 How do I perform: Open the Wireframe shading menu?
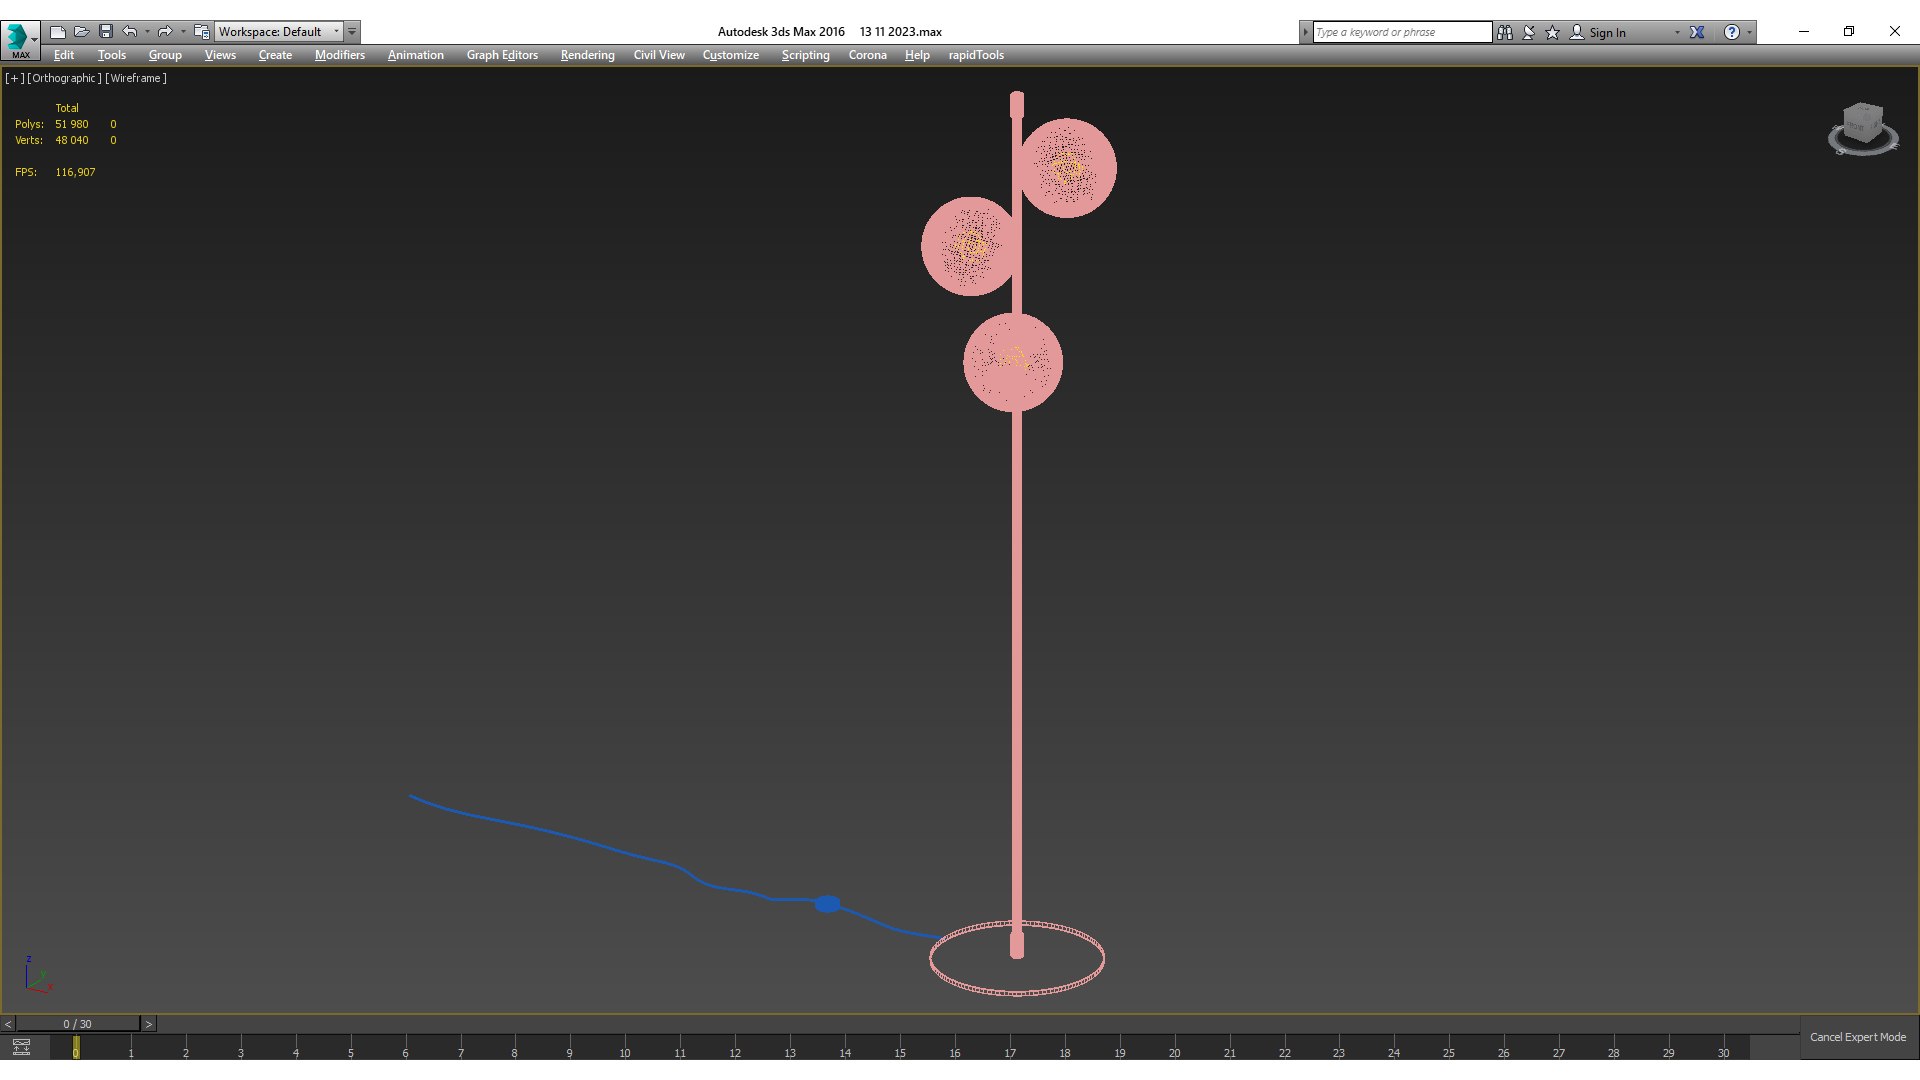tap(136, 78)
